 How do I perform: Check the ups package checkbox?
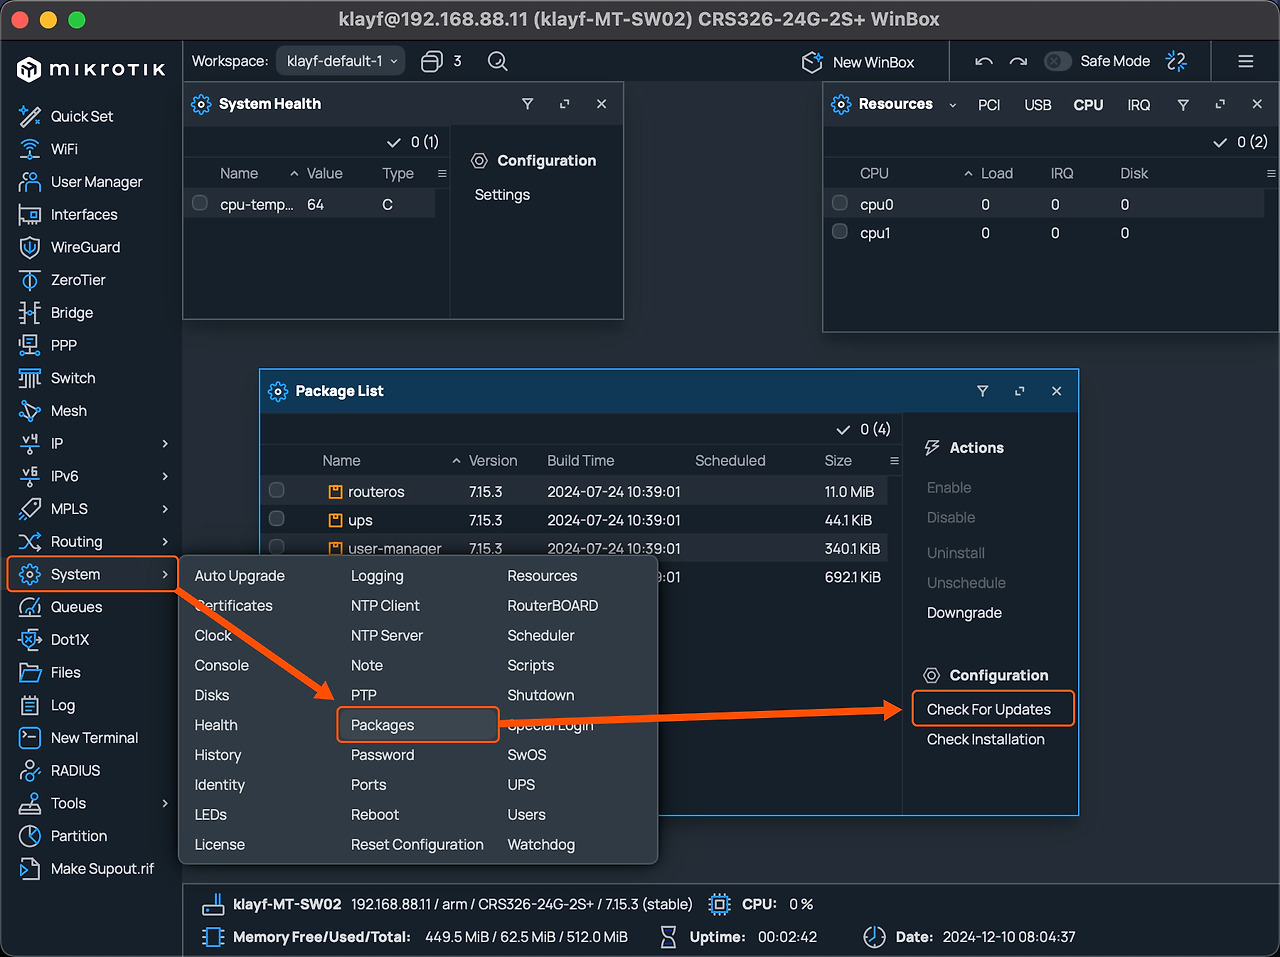(277, 519)
